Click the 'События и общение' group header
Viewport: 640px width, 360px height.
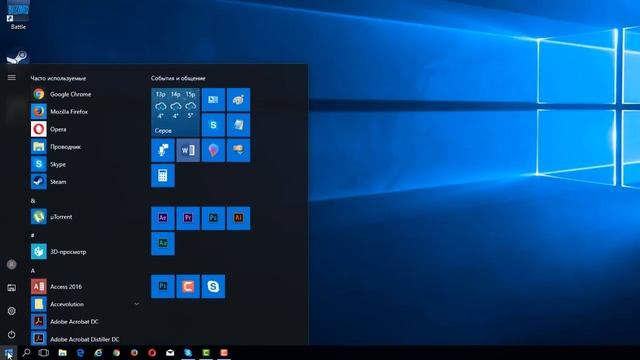pos(178,78)
